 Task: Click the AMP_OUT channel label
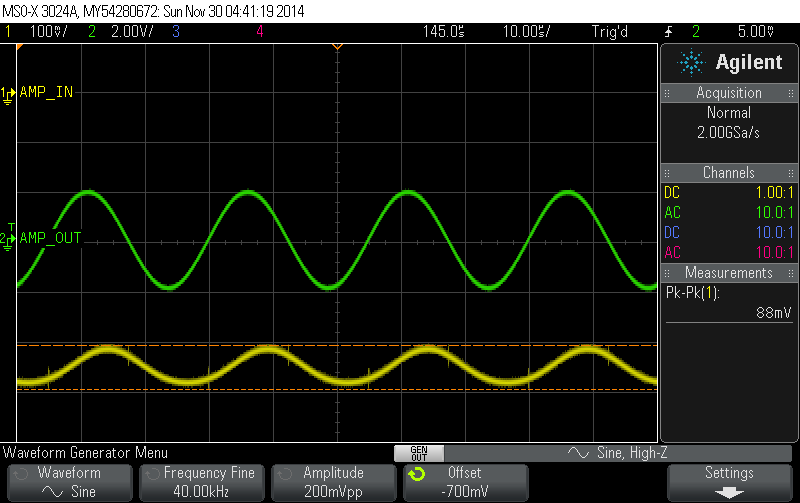[x=51, y=238]
